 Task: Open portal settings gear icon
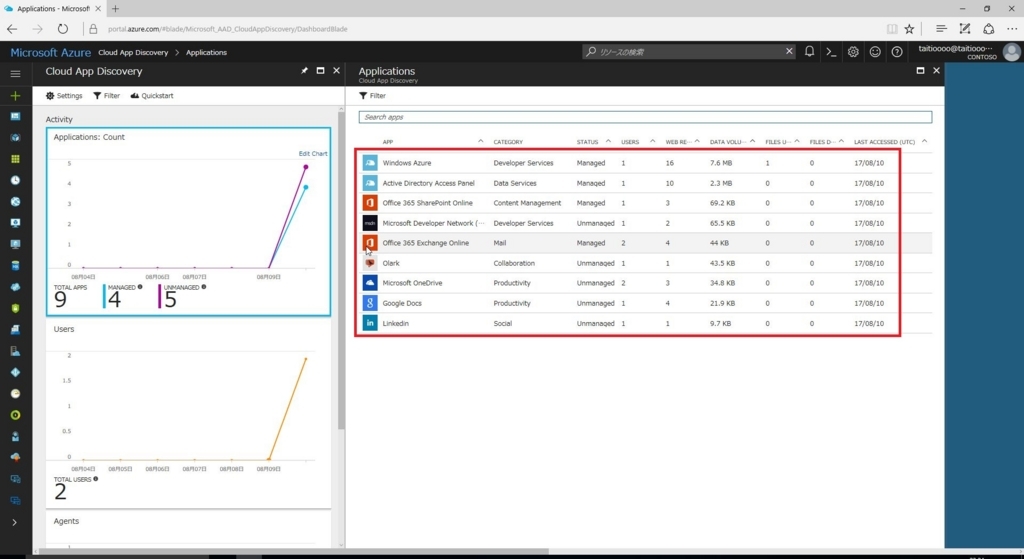(x=853, y=52)
